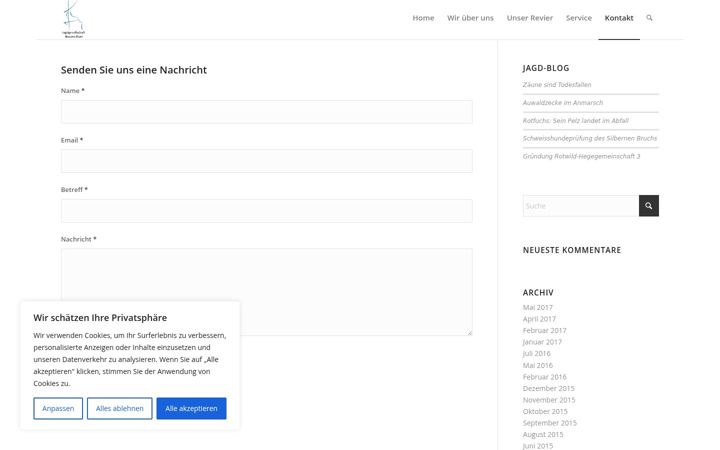
Task: Open the August 2015 archive
Action: [x=543, y=434]
